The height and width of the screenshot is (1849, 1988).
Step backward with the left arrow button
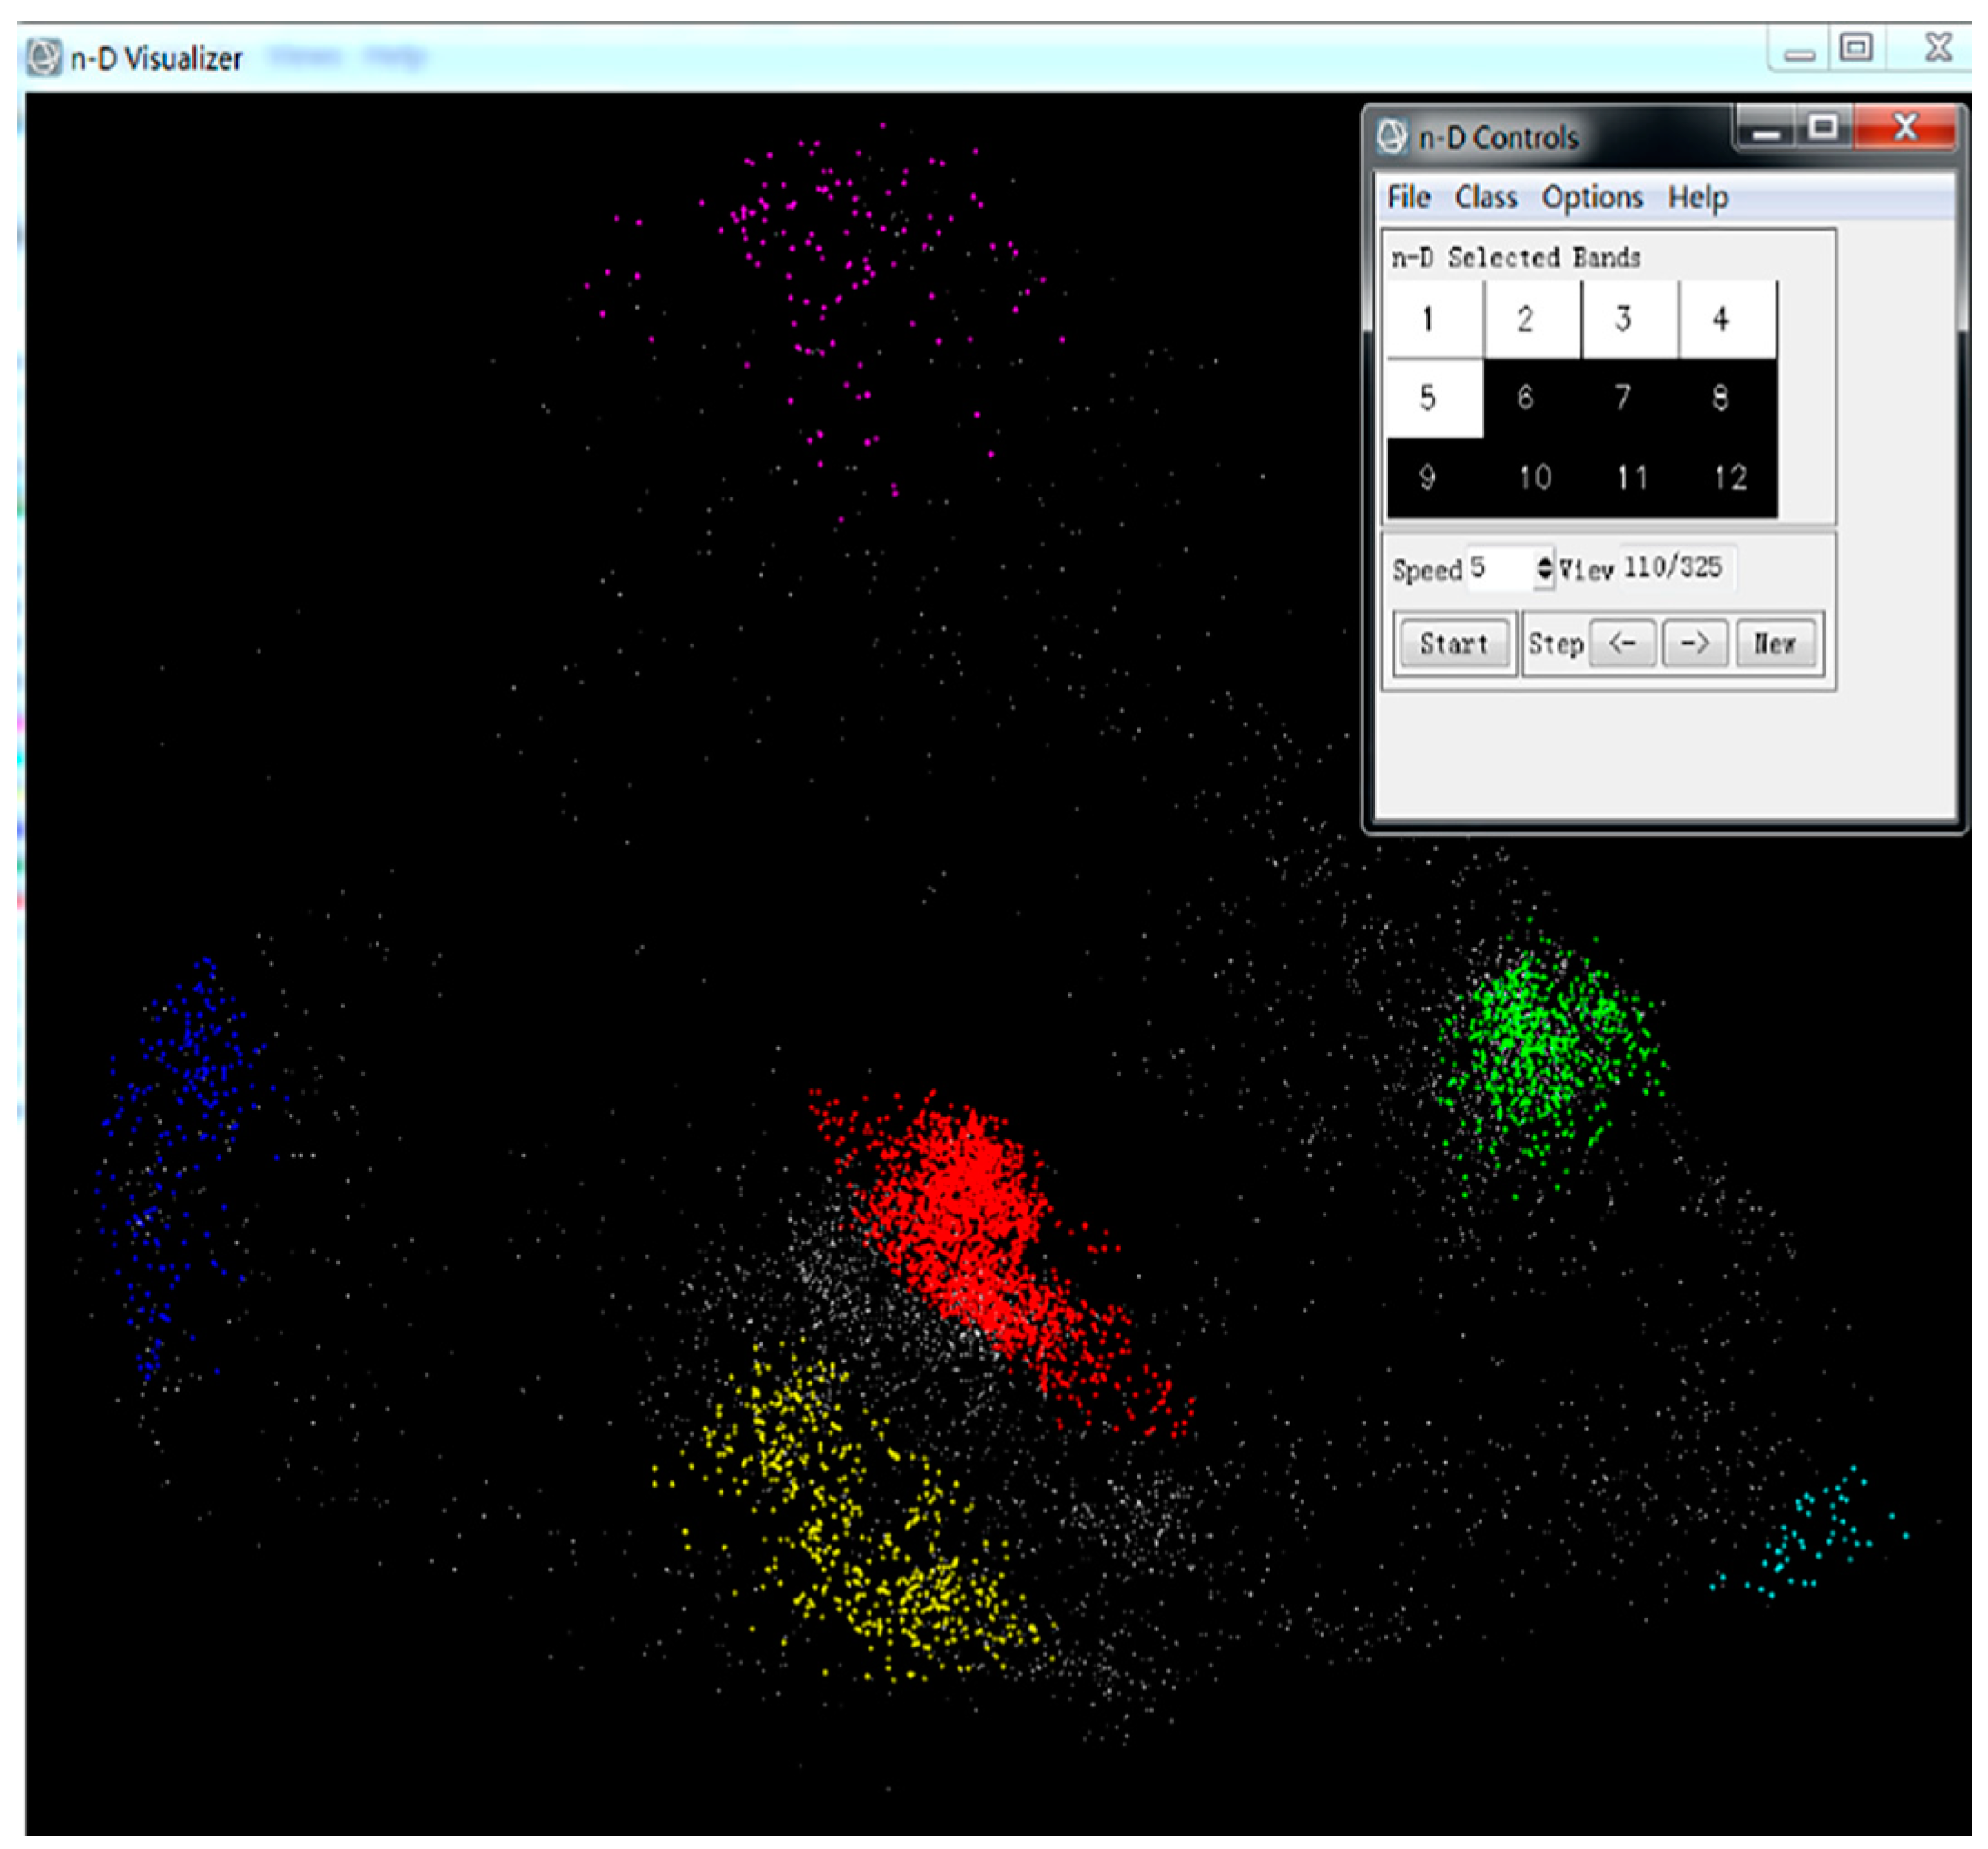(x=1621, y=643)
